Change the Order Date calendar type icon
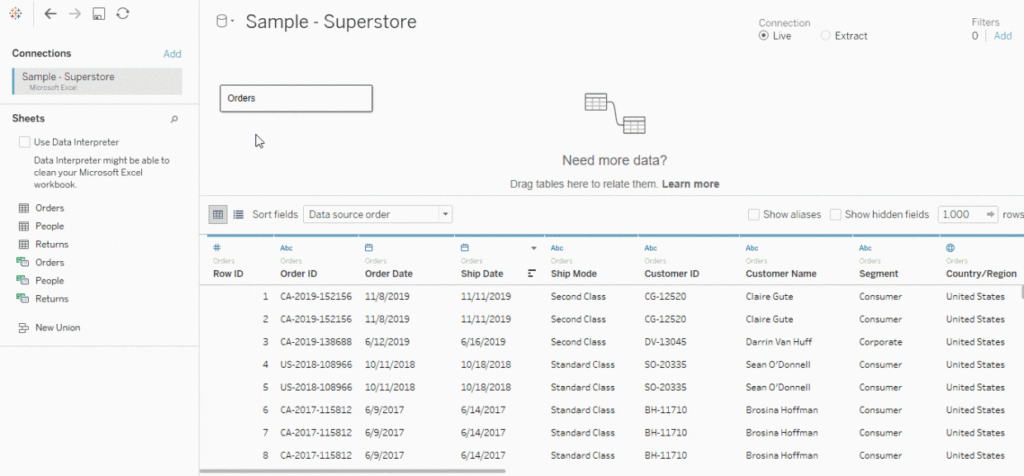Viewport: 1024px width, 476px height. [368, 248]
